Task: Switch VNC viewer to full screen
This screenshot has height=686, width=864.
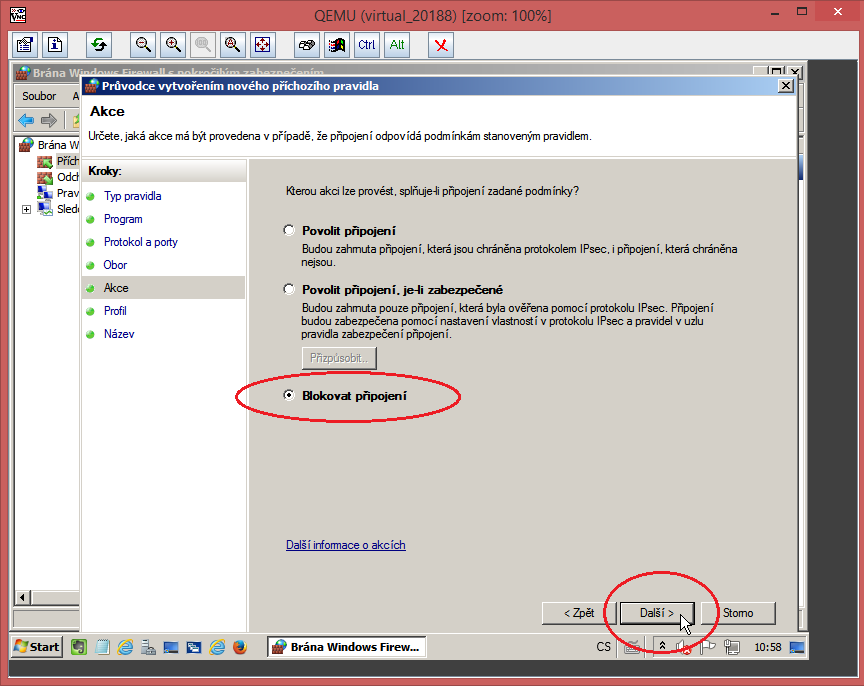Action: click(262, 45)
